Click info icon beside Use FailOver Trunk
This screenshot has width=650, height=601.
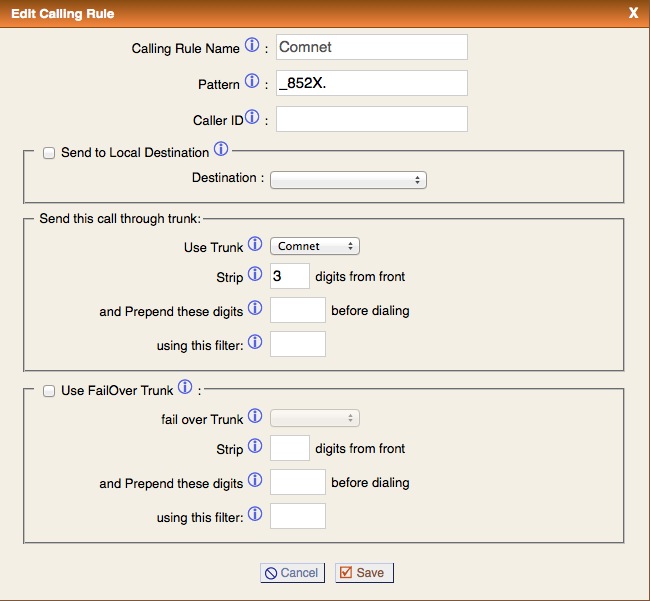click(x=185, y=389)
